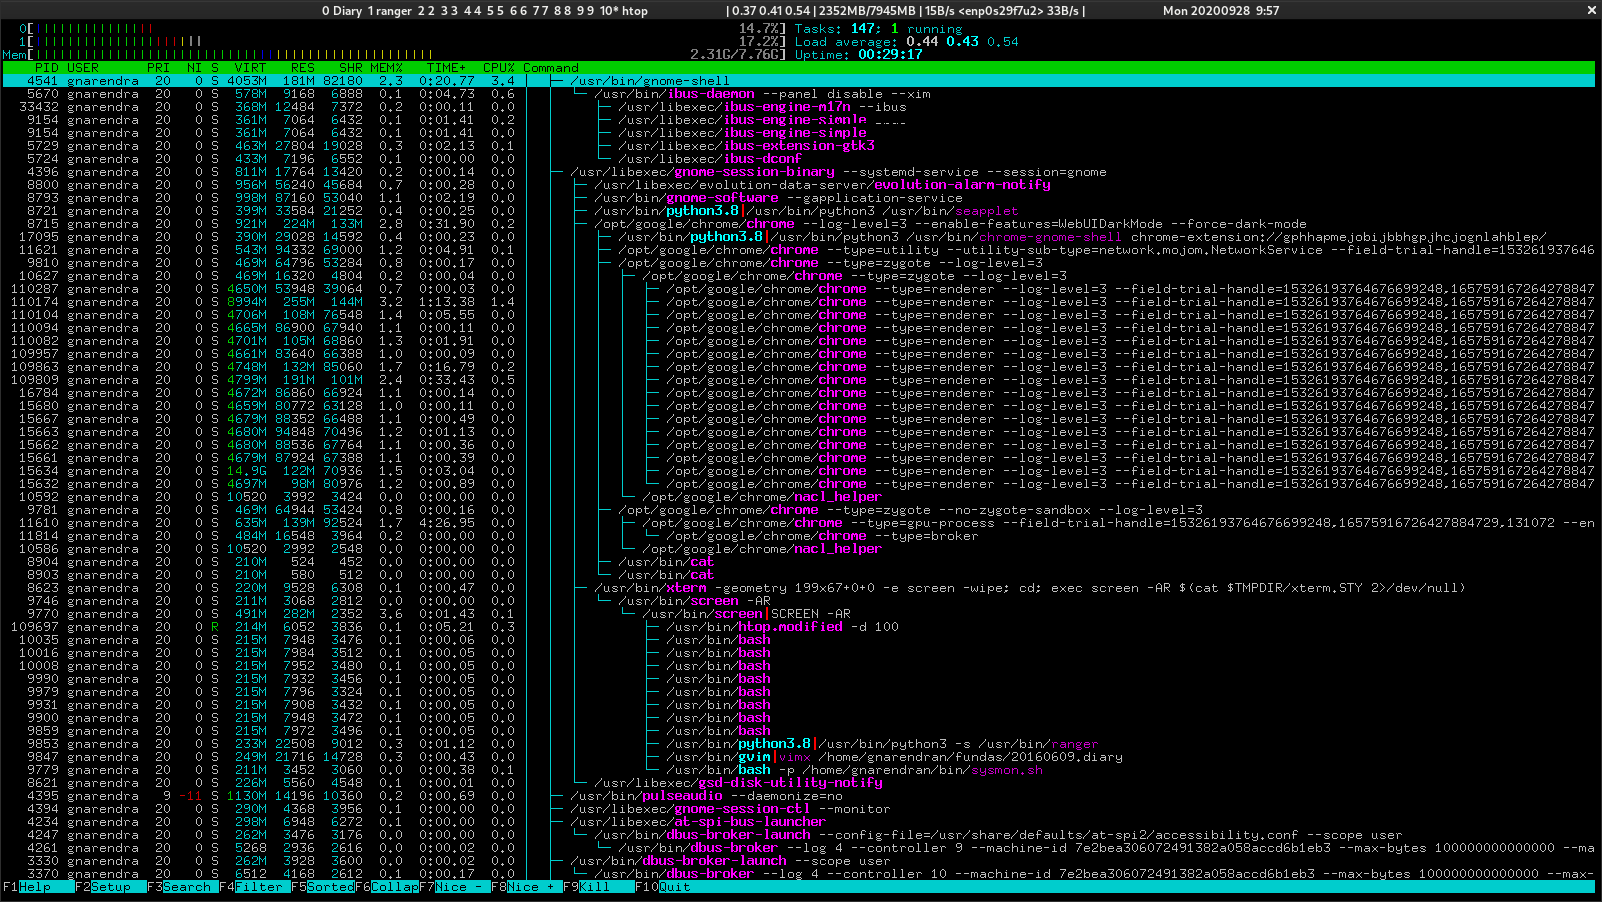The image size is (1602, 902).
Task: Select the ibus-engine-m17n --ibus process
Action: 798,107
